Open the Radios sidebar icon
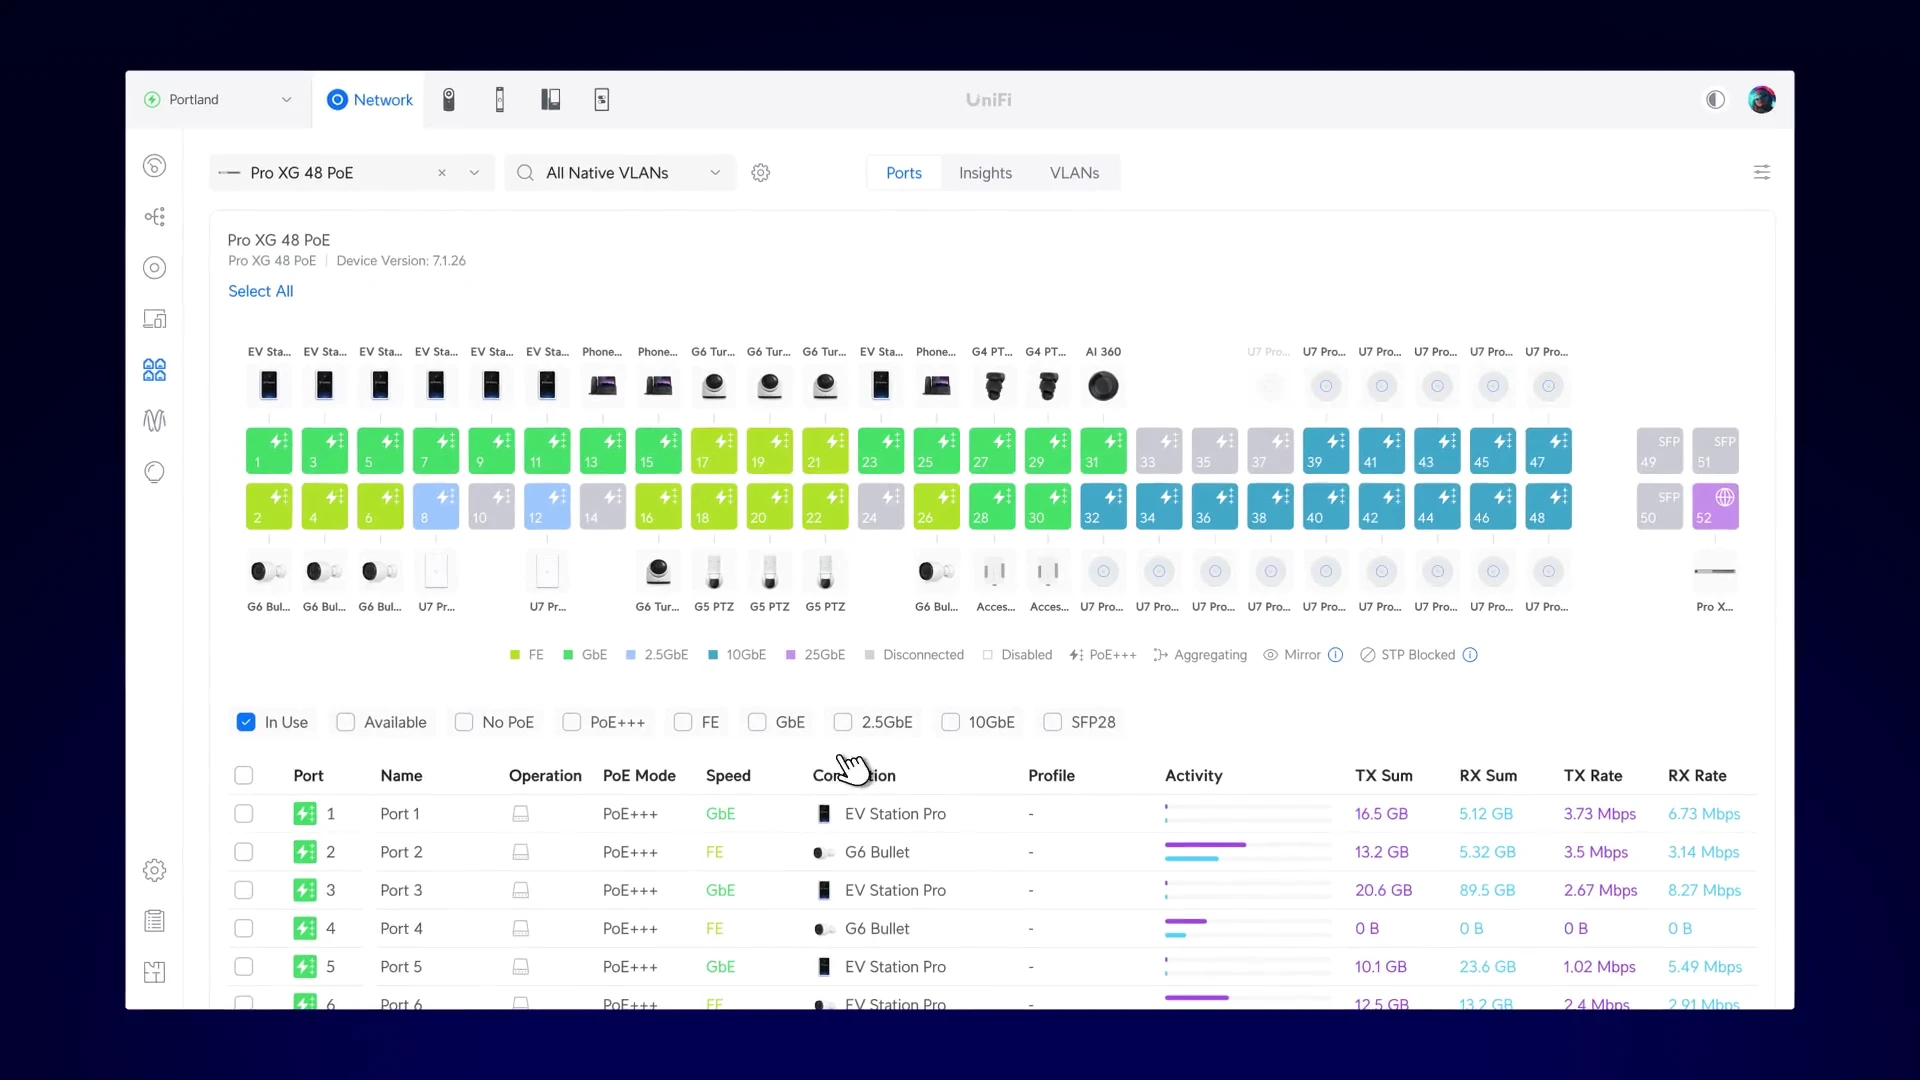 click(x=154, y=421)
